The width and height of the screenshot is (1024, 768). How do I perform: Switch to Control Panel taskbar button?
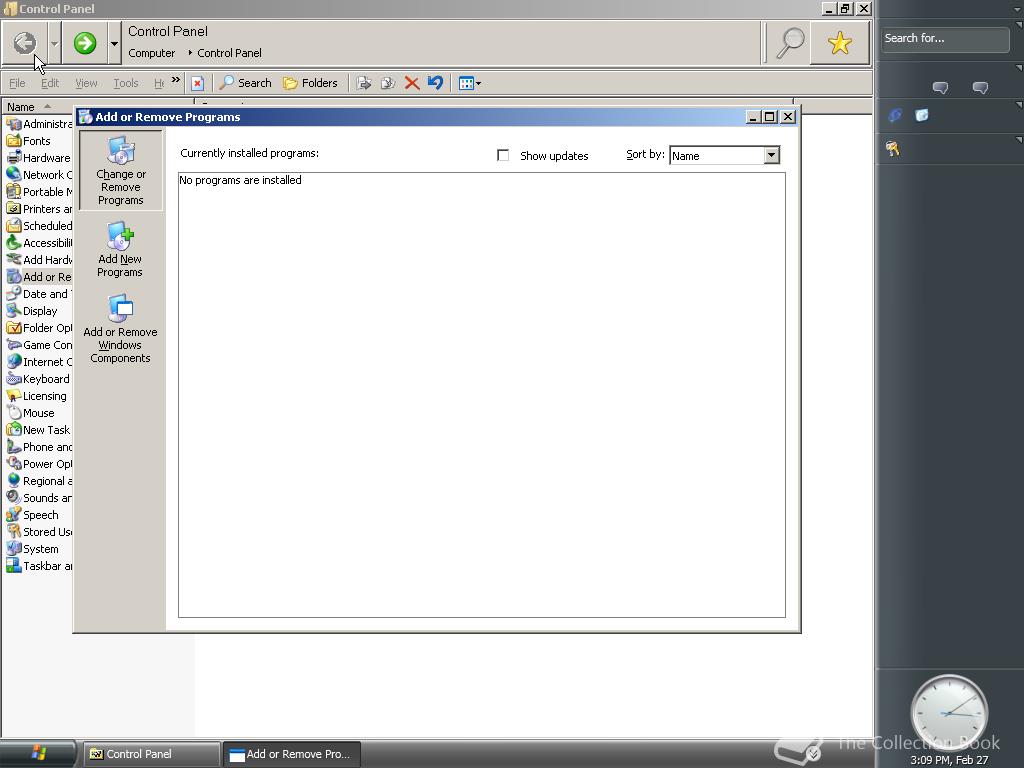point(150,754)
